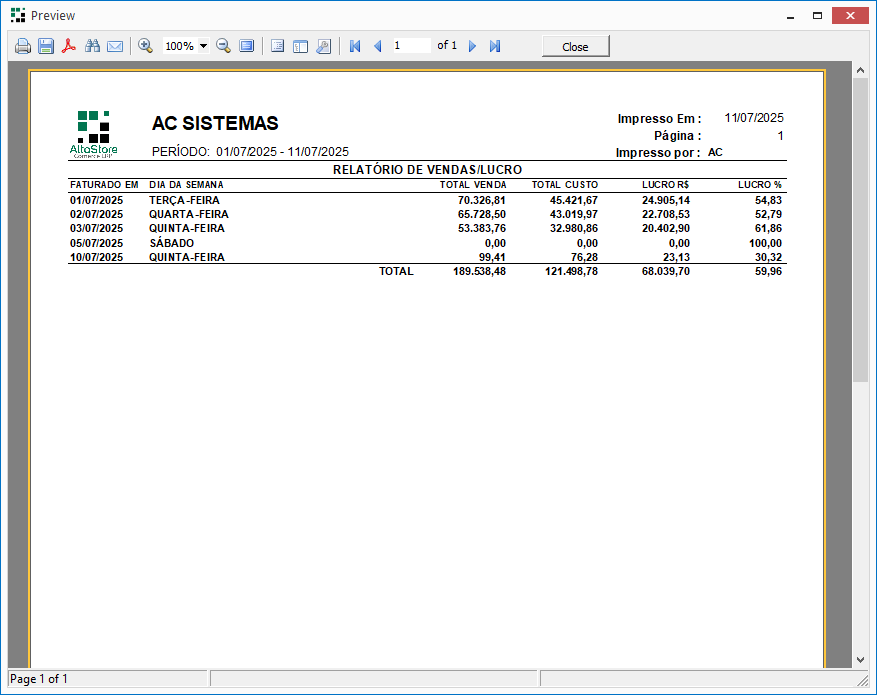Click the LUCRO R$ column header
877x695 pixels.
pyautogui.click(x=666, y=185)
